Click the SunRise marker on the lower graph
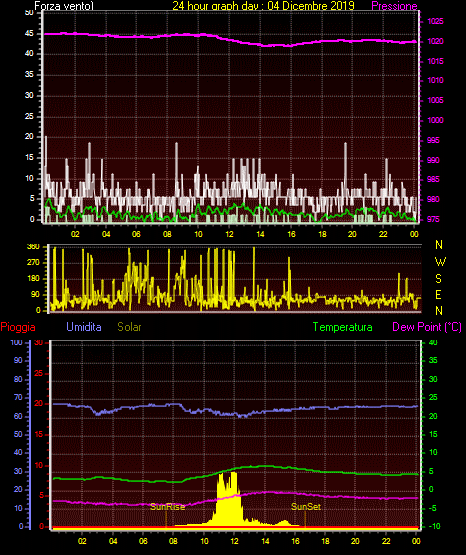Image resolution: width=466 pixels, height=555 pixels. (x=167, y=507)
